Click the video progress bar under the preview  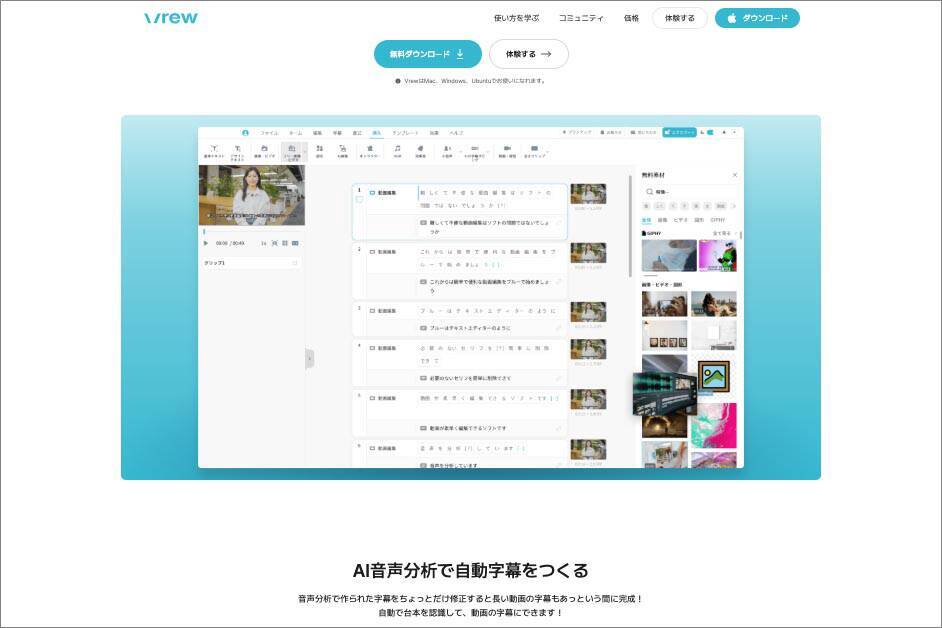click(251, 232)
